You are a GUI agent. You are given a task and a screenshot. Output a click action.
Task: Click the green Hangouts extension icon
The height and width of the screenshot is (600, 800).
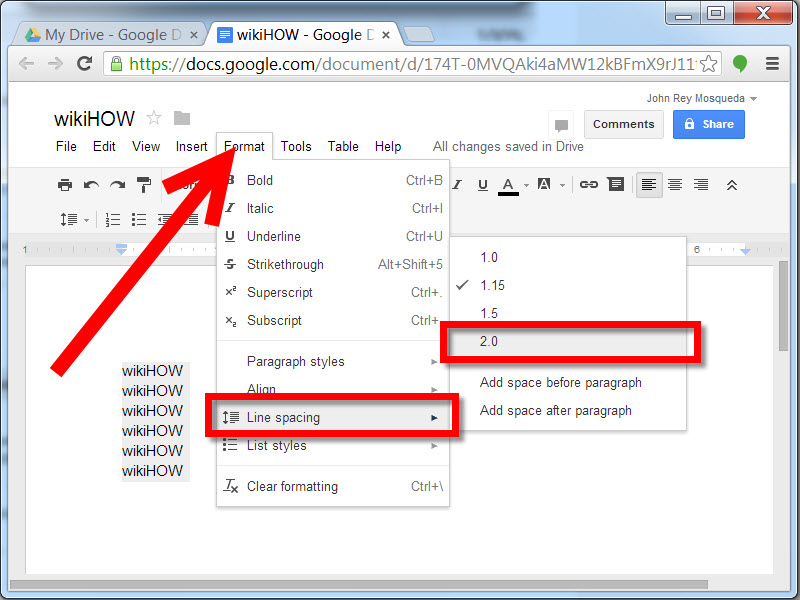pyautogui.click(x=740, y=63)
